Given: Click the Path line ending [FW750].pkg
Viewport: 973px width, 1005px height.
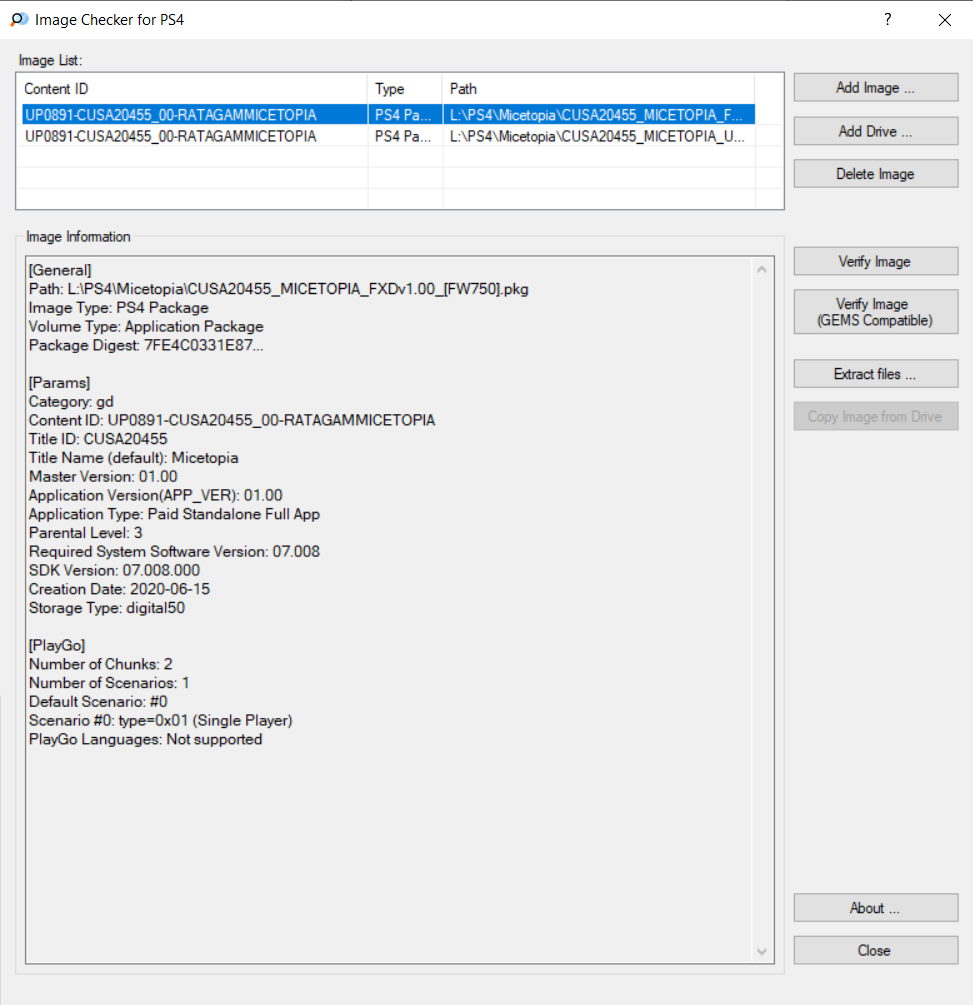Looking at the screenshot, I should pyautogui.click(x=279, y=289).
